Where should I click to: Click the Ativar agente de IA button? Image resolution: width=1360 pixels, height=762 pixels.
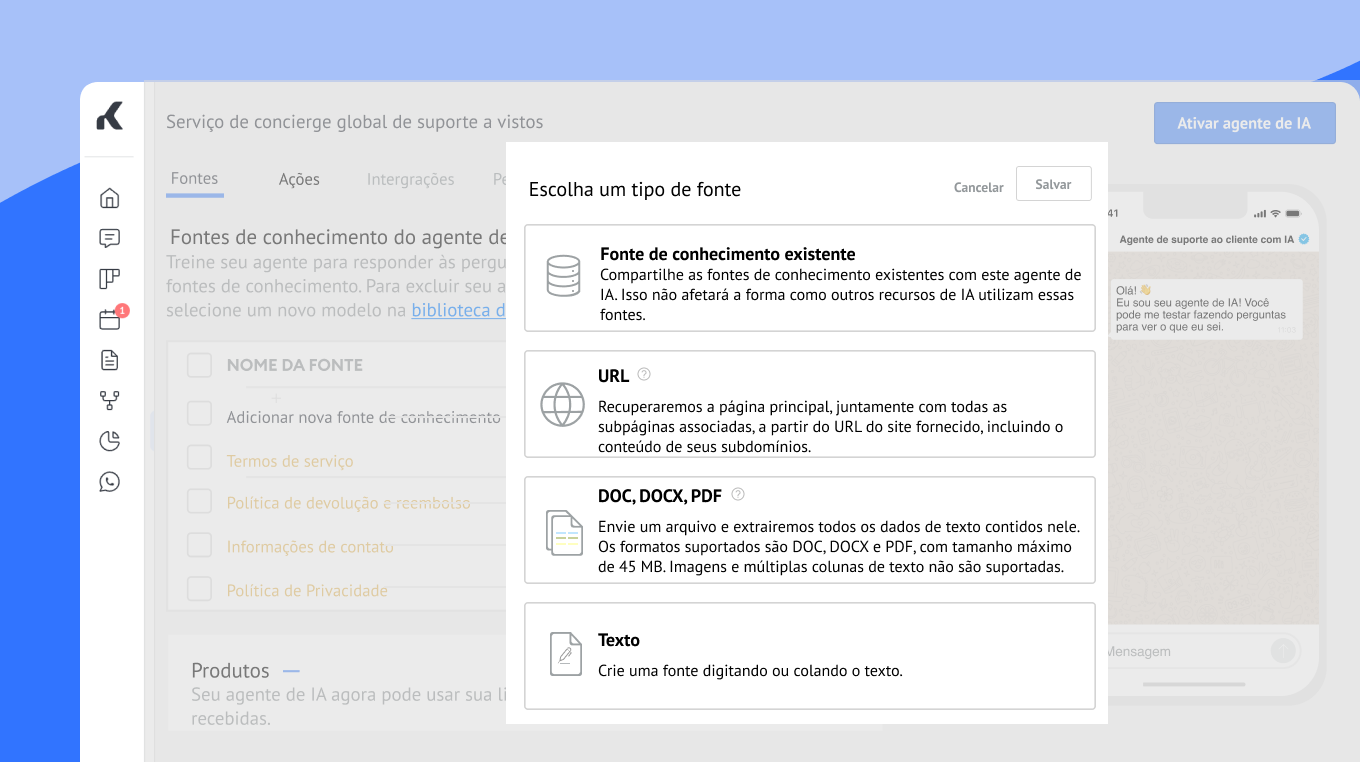pos(1244,123)
